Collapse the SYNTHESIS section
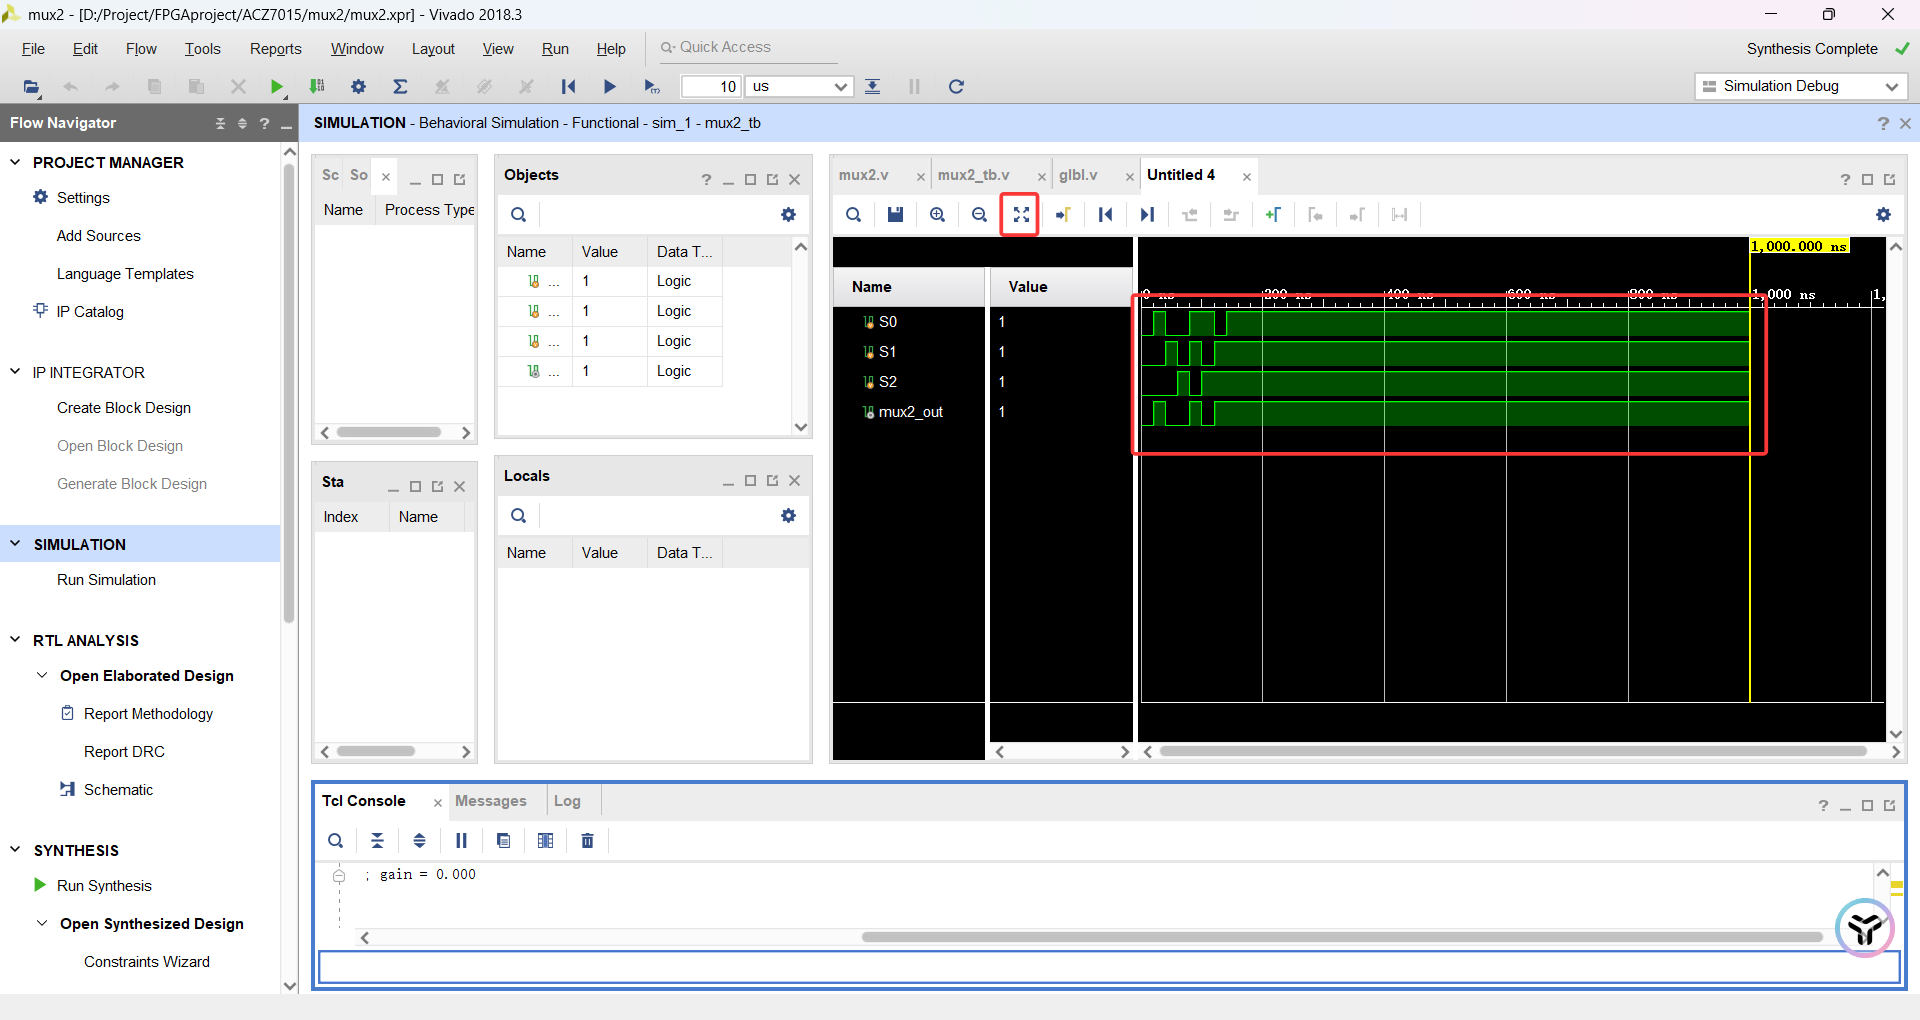 click(15, 849)
